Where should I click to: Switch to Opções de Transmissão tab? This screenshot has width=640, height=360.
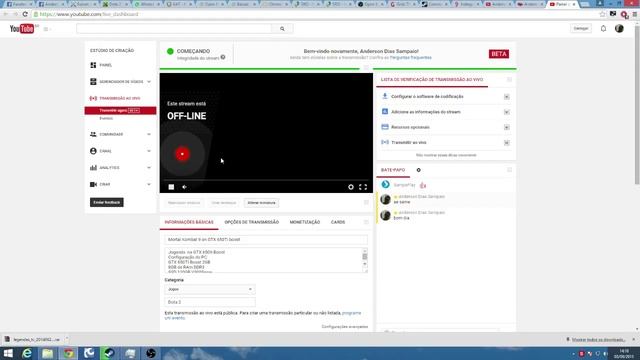pos(251,222)
